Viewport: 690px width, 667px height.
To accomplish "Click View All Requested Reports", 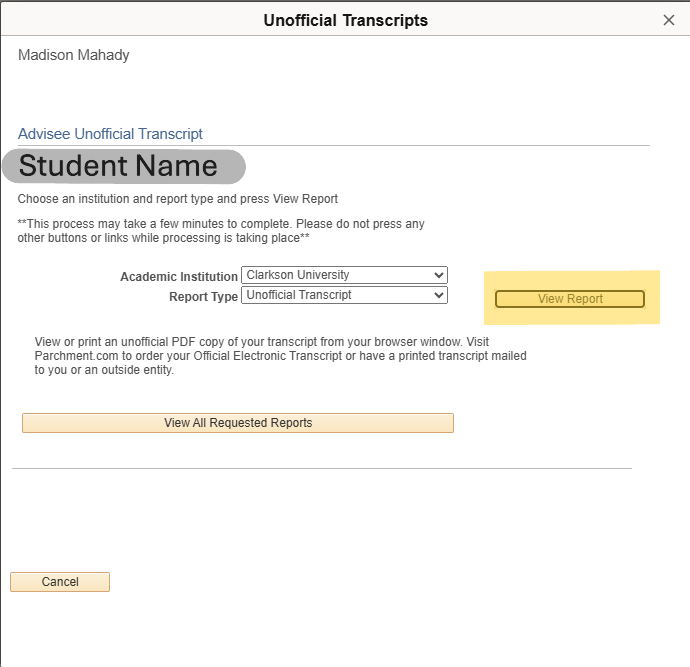I will tap(238, 423).
